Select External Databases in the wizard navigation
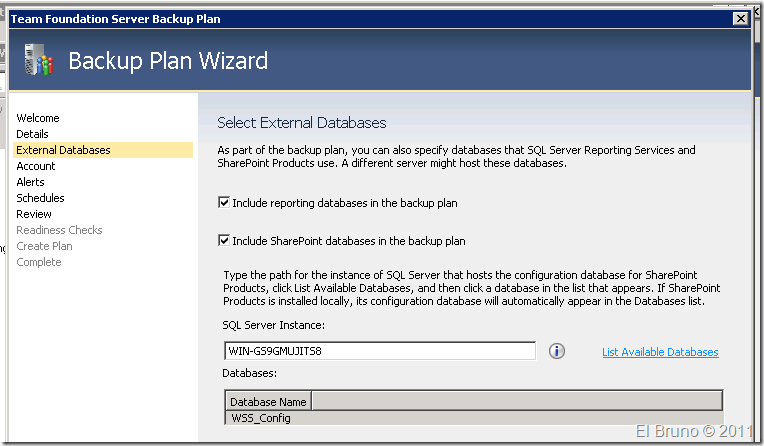This screenshot has width=764, height=446. (63, 150)
